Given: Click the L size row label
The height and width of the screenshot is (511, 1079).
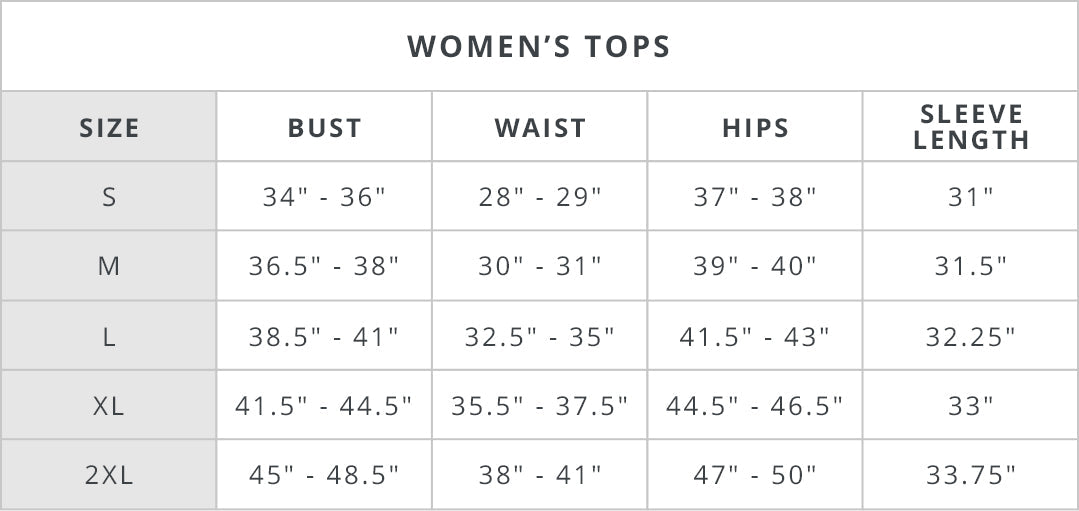Looking at the screenshot, I should tap(109, 337).
